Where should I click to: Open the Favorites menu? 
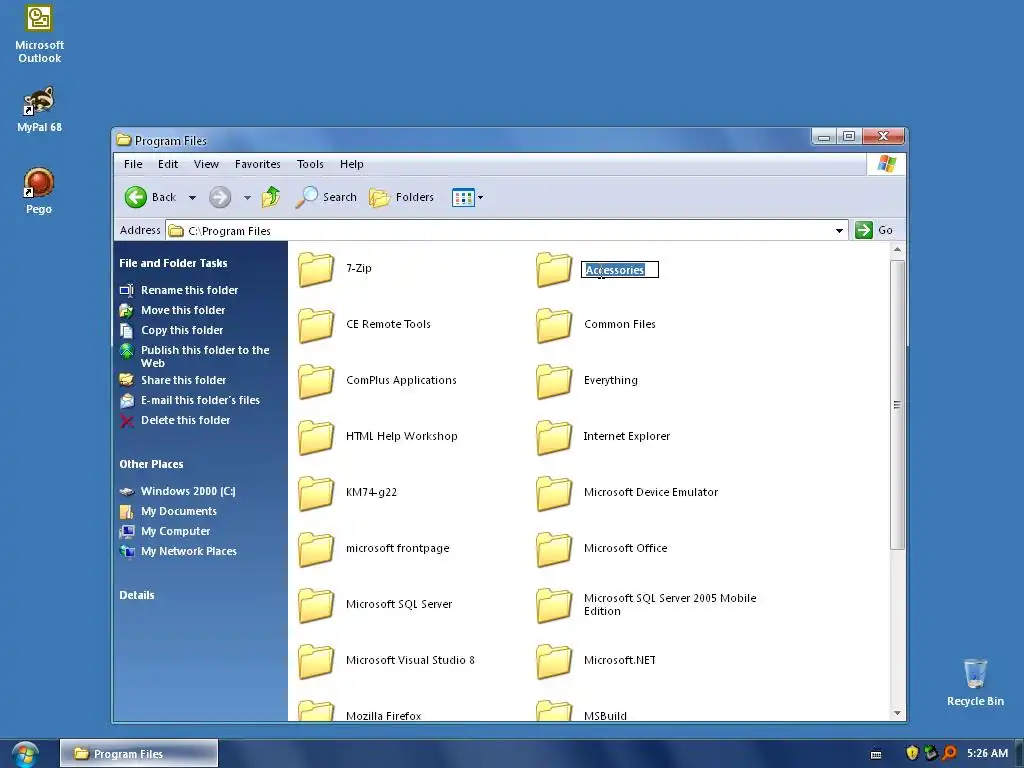258,164
